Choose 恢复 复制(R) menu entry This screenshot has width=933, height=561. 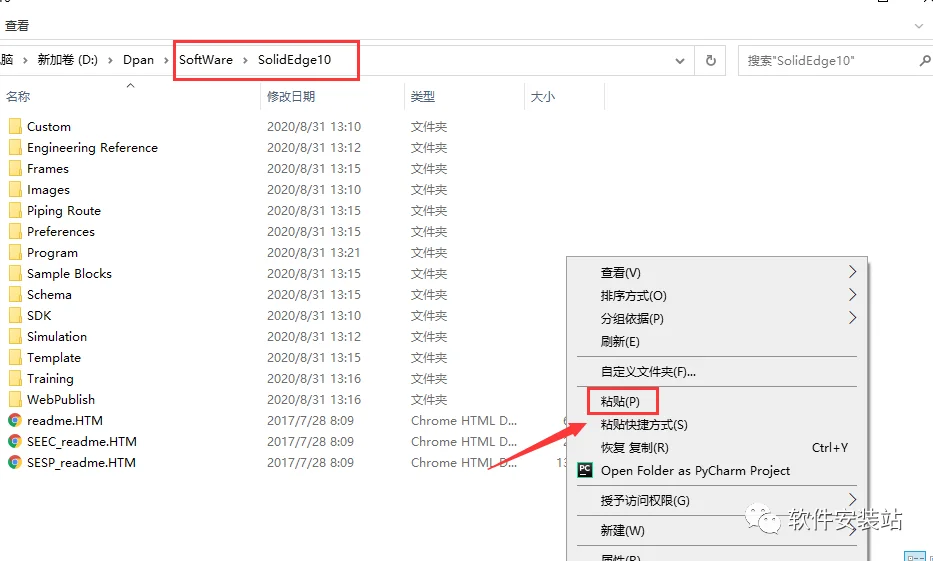[634, 447]
